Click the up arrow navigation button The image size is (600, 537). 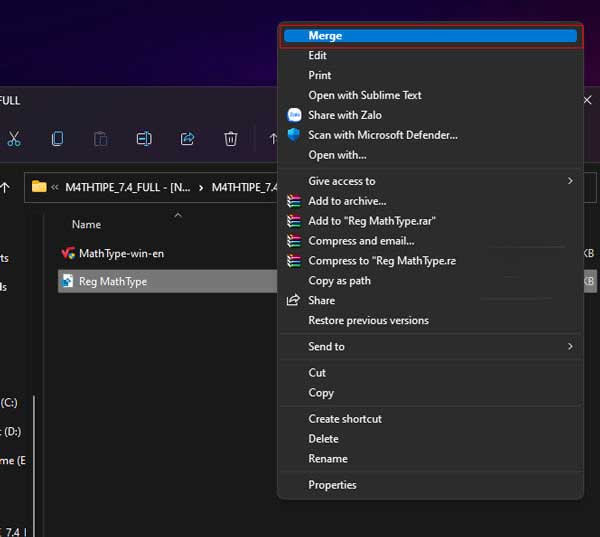(5, 188)
